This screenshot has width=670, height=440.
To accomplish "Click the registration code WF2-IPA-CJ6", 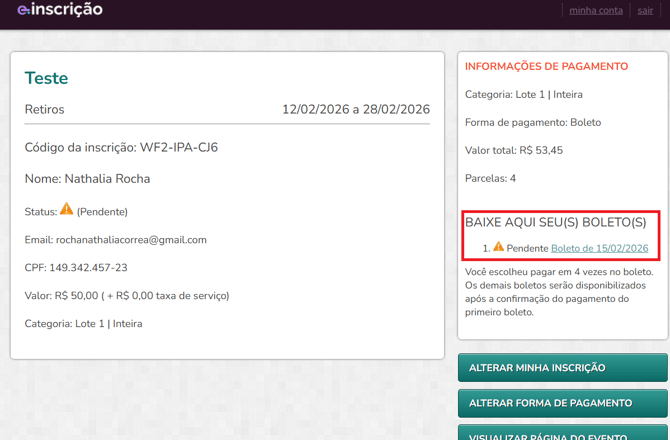I will coord(179,148).
